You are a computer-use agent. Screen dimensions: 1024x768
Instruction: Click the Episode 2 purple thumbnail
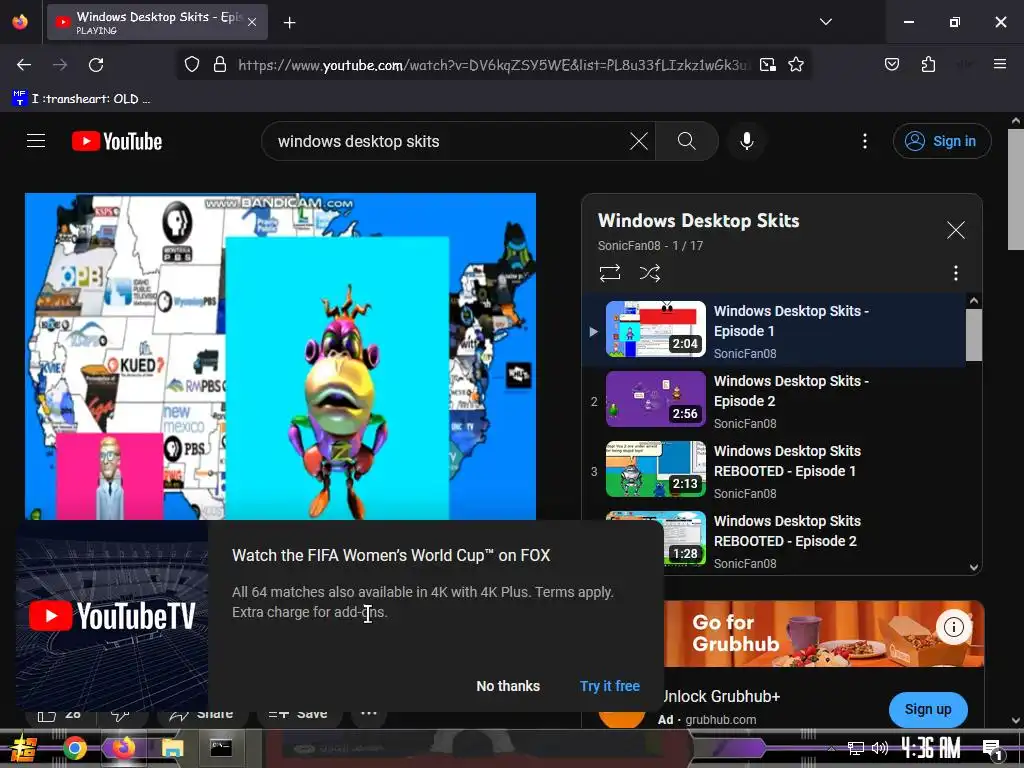pos(656,399)
